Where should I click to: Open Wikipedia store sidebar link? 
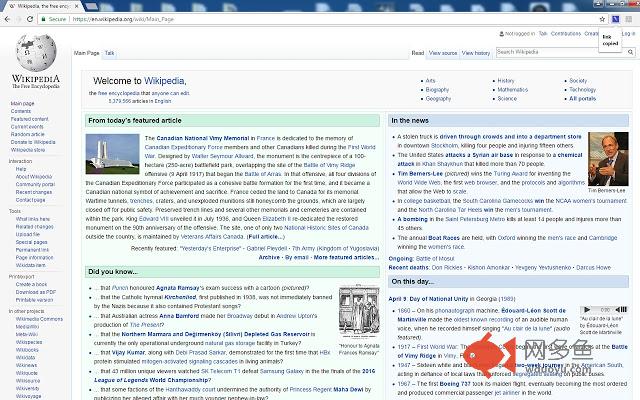[x=28, y=150]
